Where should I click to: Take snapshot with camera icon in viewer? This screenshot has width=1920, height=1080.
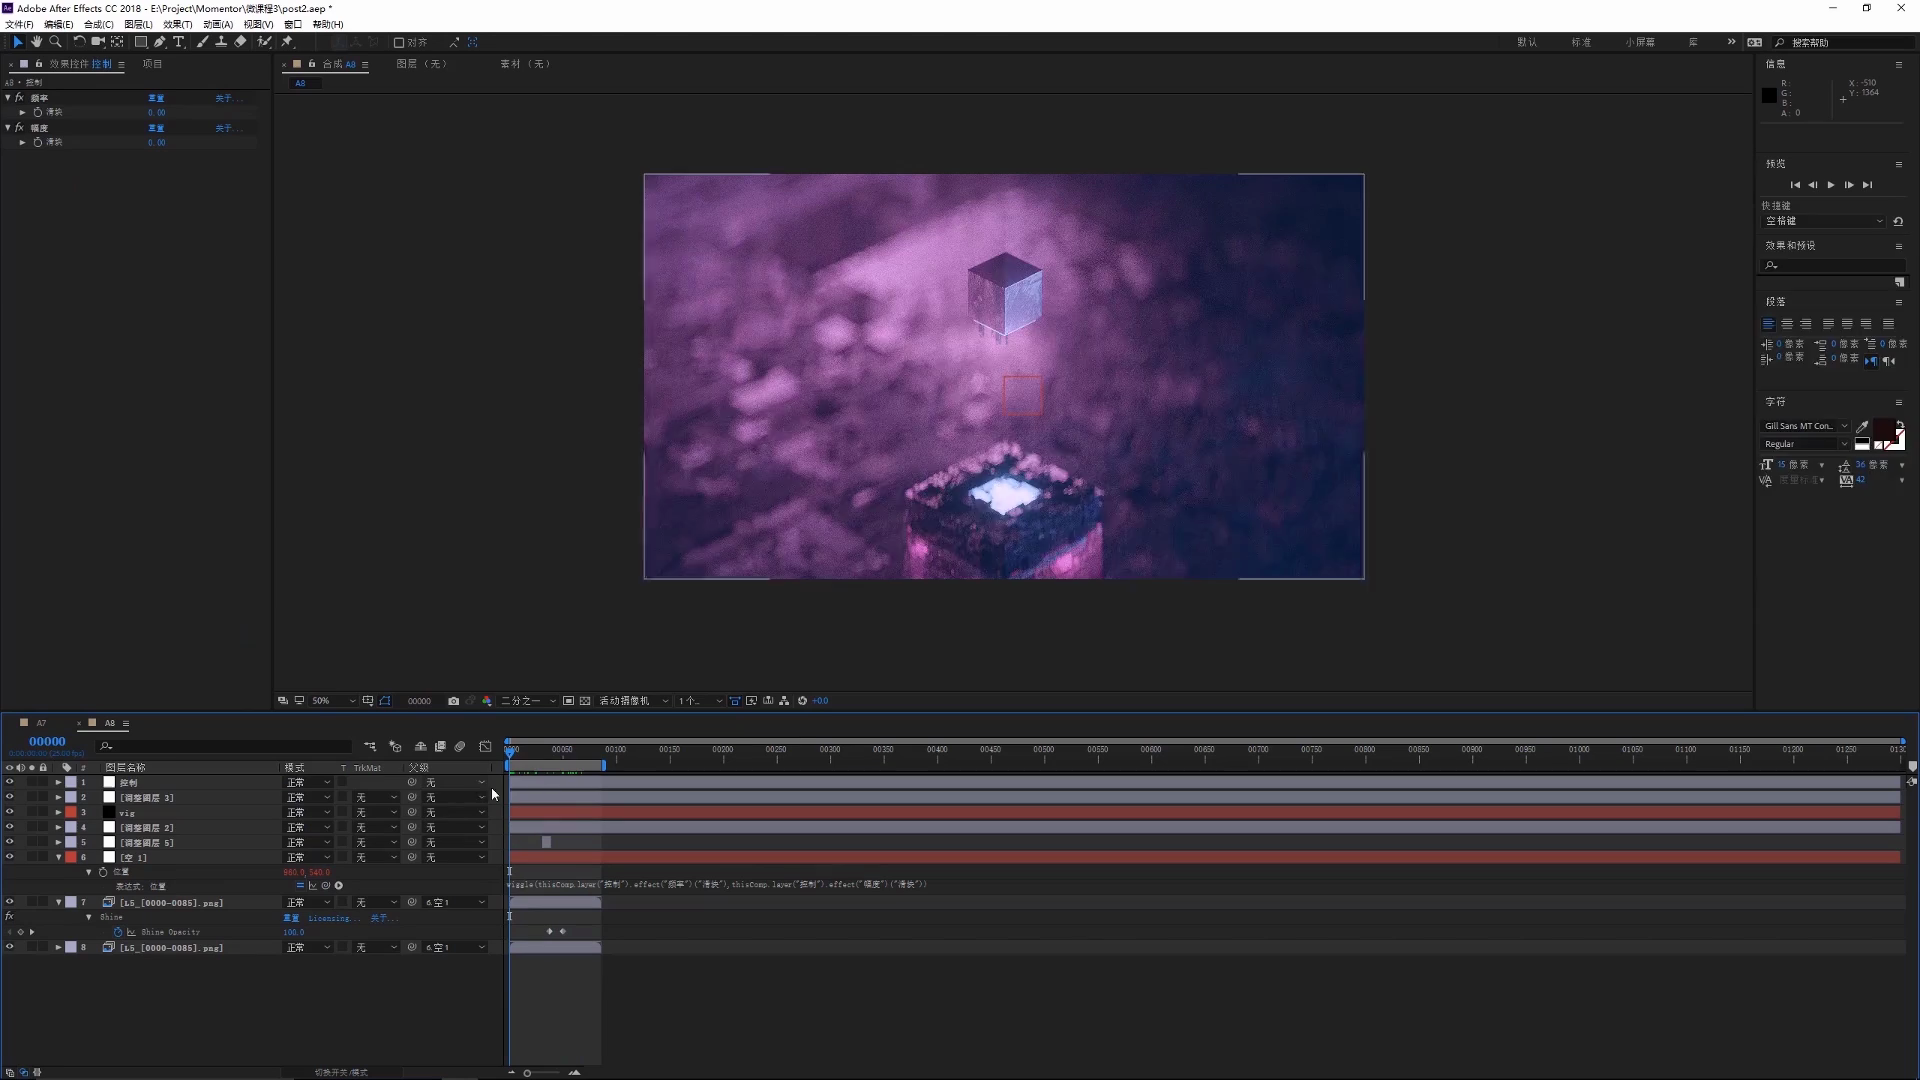coord(453,701)
